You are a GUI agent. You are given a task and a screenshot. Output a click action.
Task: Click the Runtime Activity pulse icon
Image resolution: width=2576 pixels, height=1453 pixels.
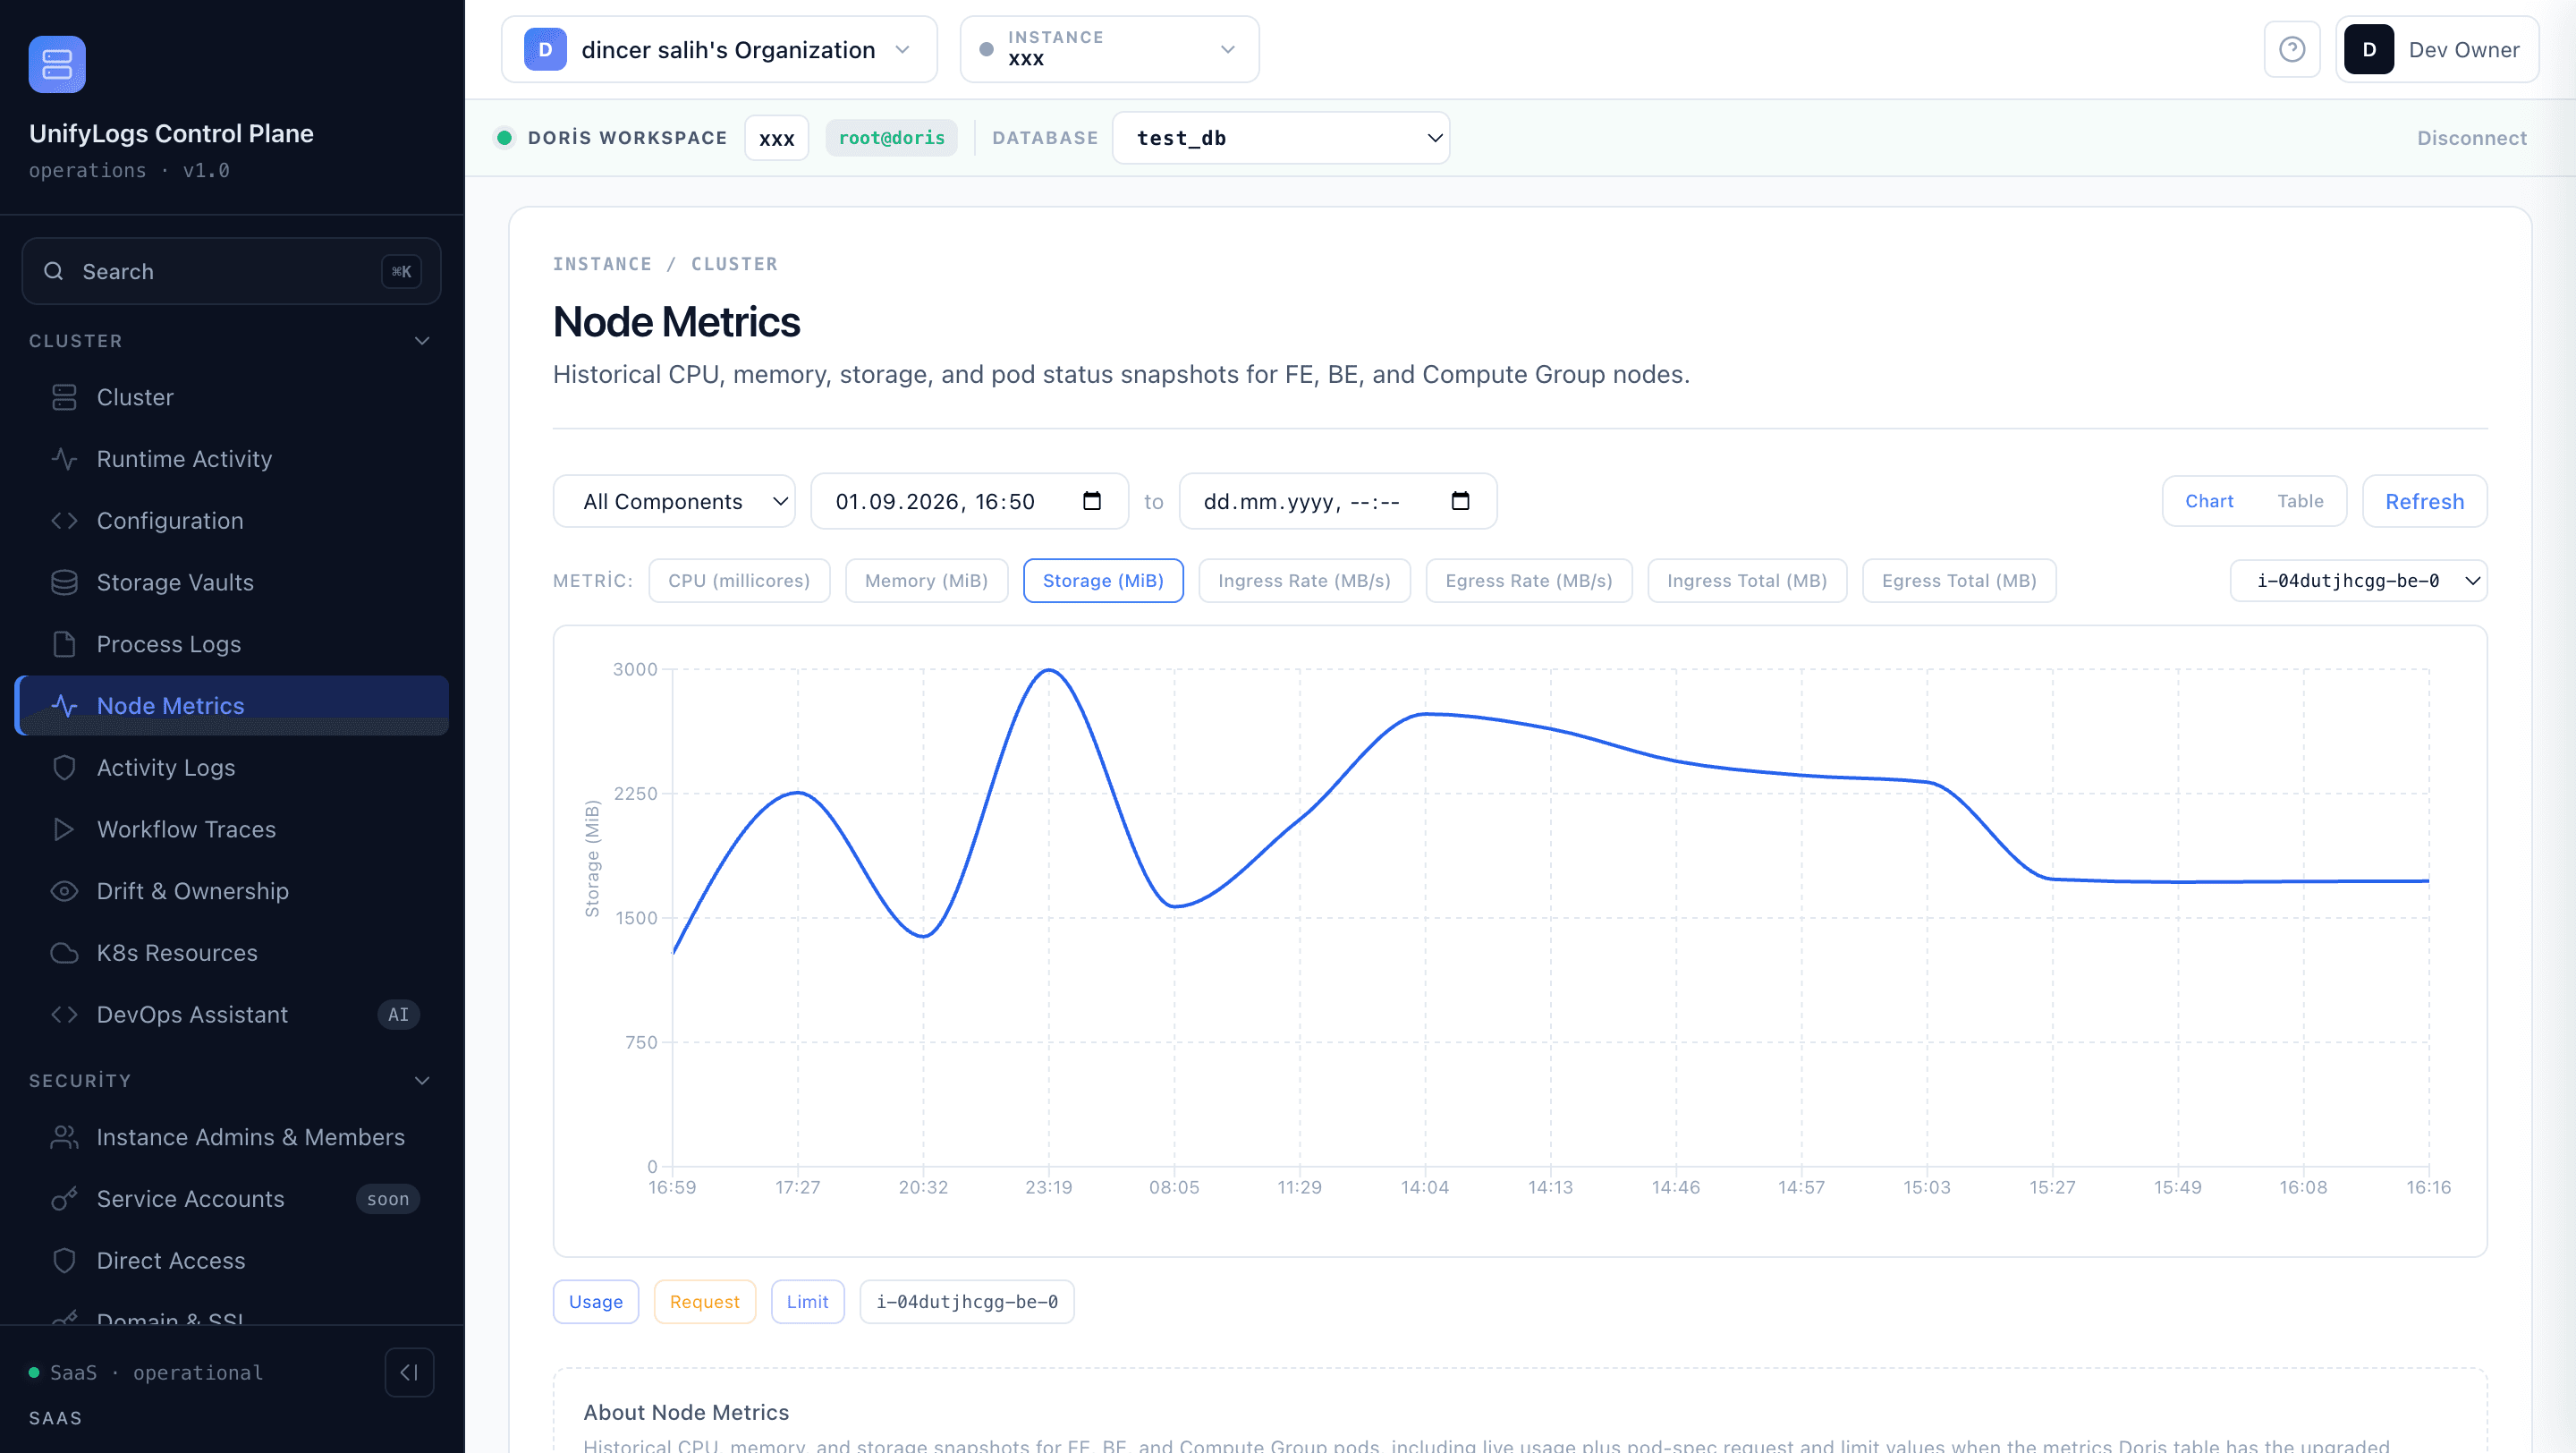[x=64, y=459]
